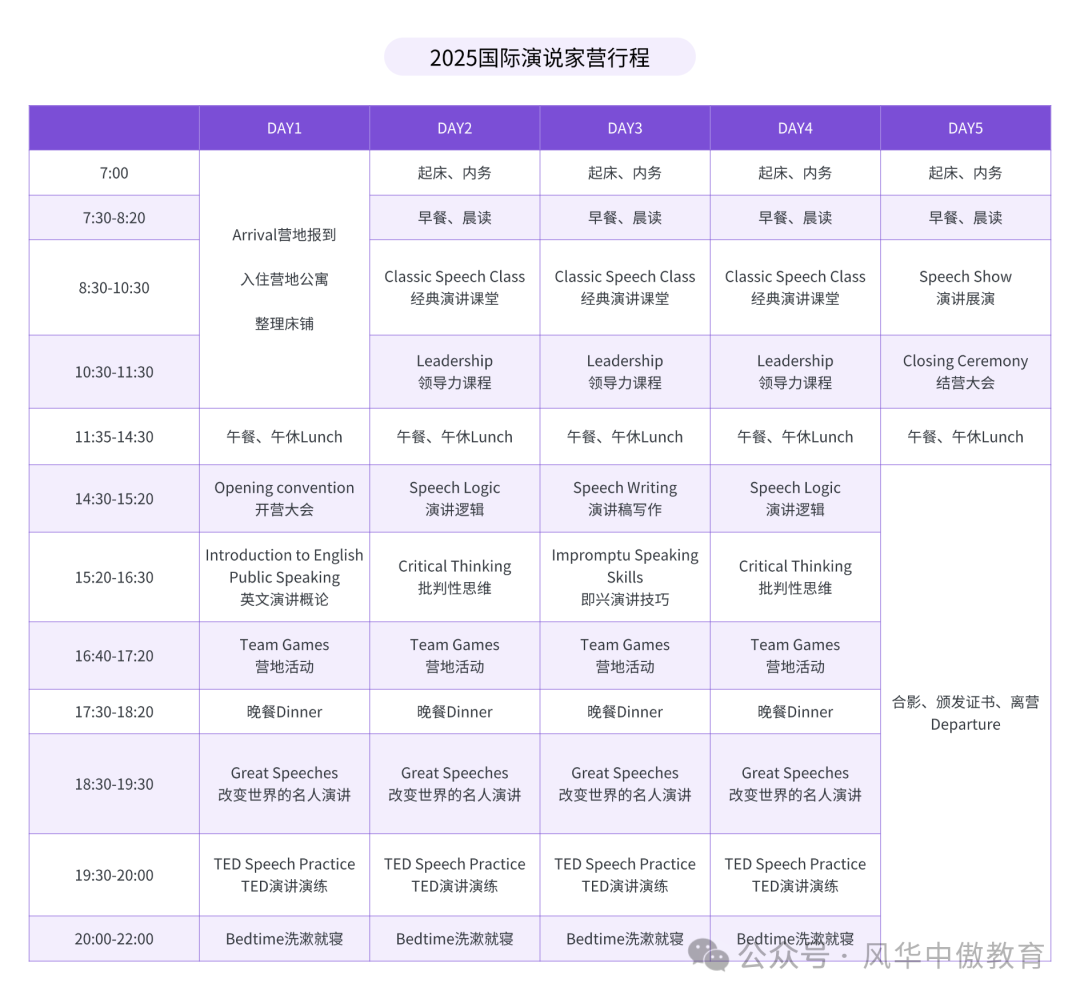Click DAY2 晚餐Dinner cell
1080x999 pixels.
tap(455, 712)
